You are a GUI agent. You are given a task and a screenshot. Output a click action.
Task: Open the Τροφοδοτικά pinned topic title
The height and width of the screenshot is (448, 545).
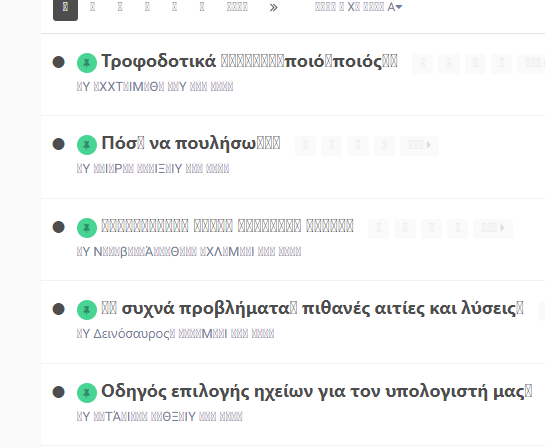click(249, 62)
